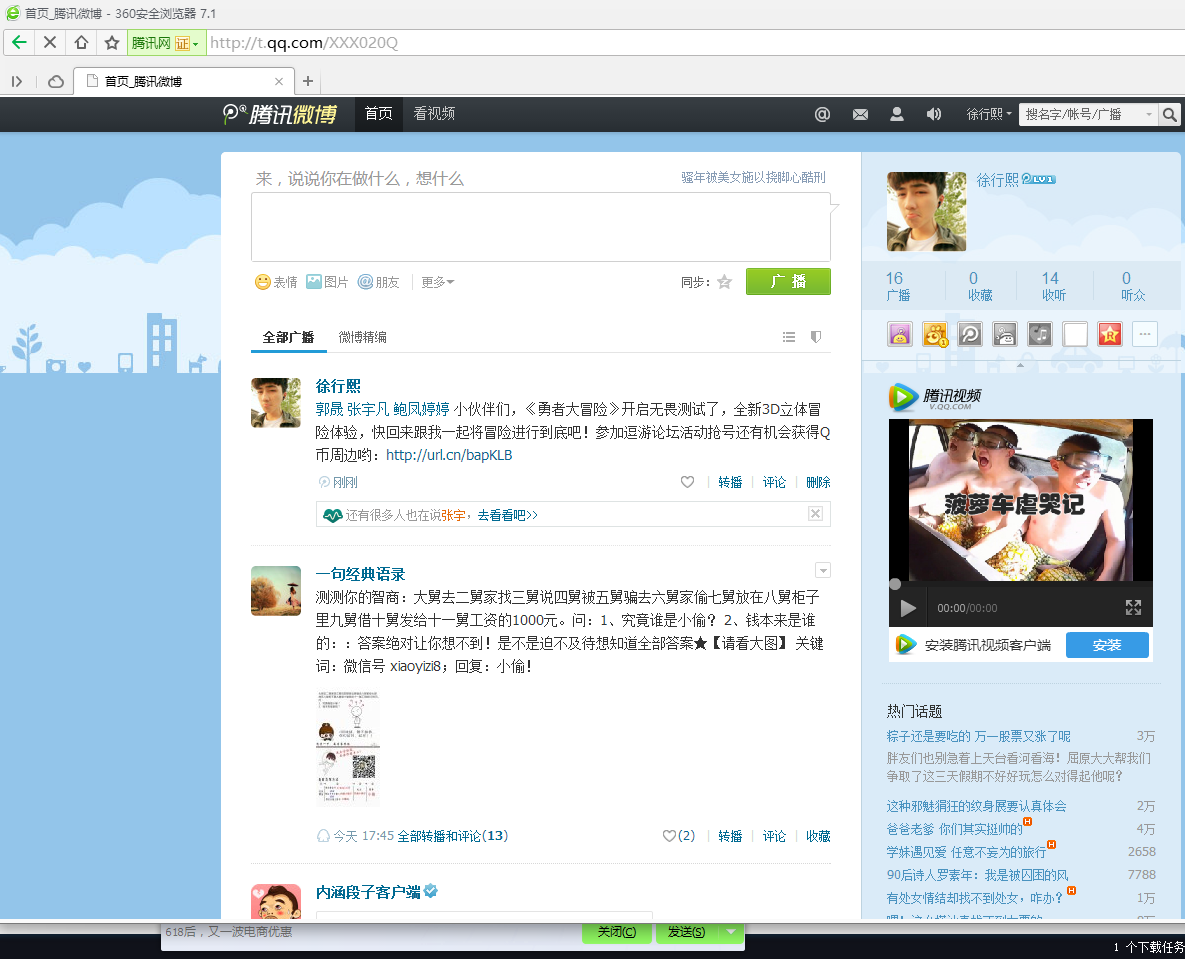Go to the 首页 nav tab
This screenshot has width=1185, height=959.
[379, 114]
